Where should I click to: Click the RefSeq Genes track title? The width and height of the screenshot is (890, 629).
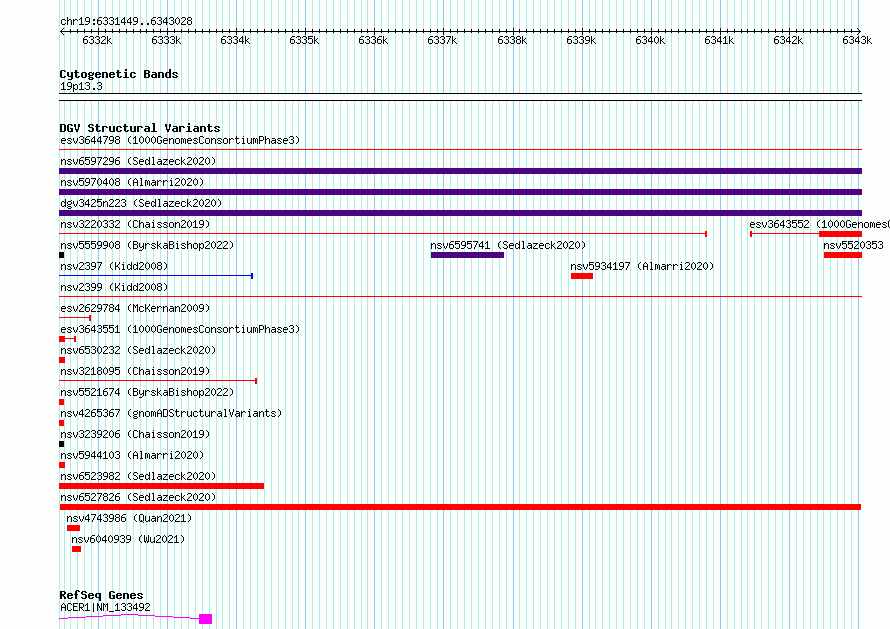(x=101, y=596)
